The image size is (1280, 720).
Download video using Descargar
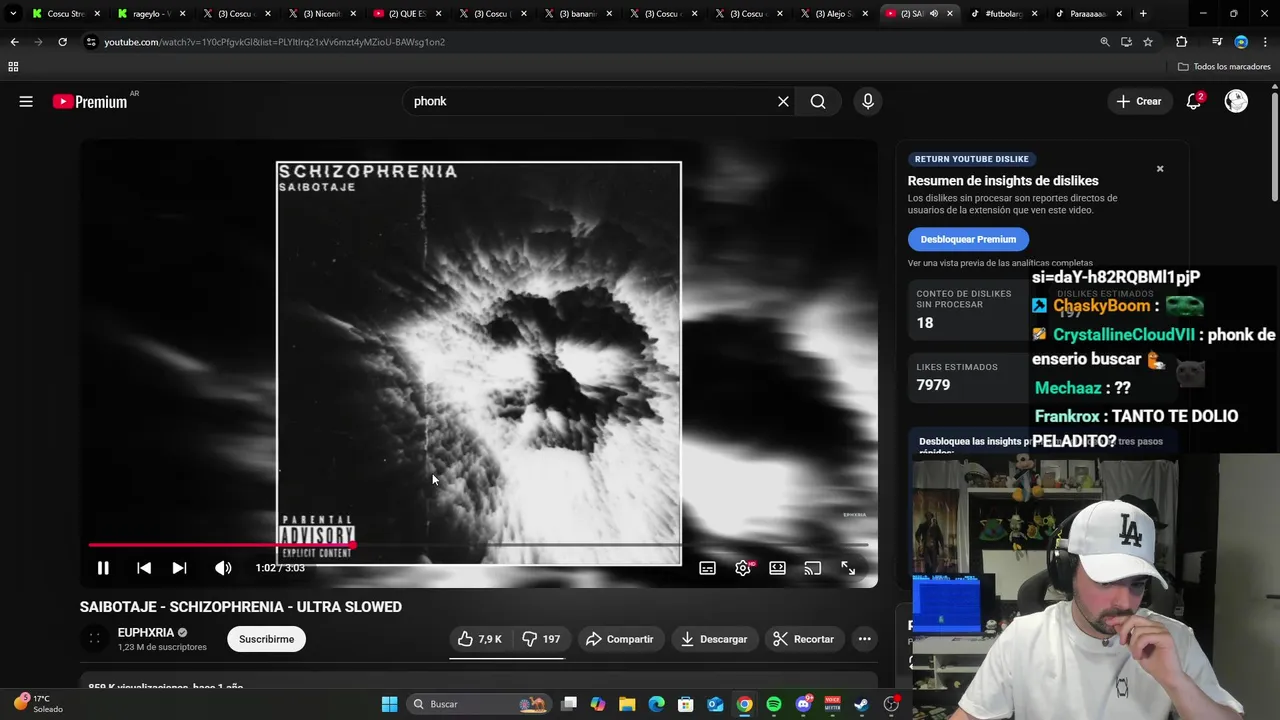(x=714, y=639)
